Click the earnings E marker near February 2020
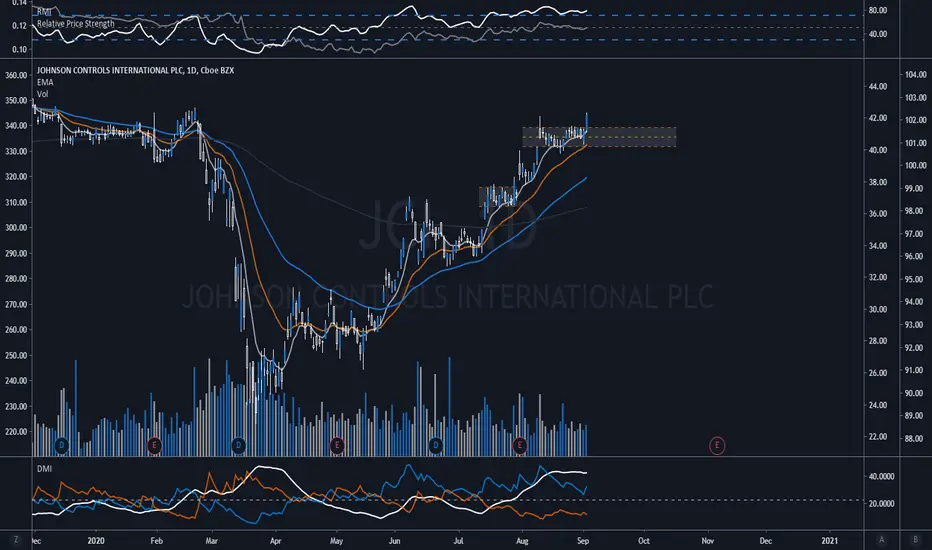The height and width of the screenshot is (550, 932). tap(154, 445)
